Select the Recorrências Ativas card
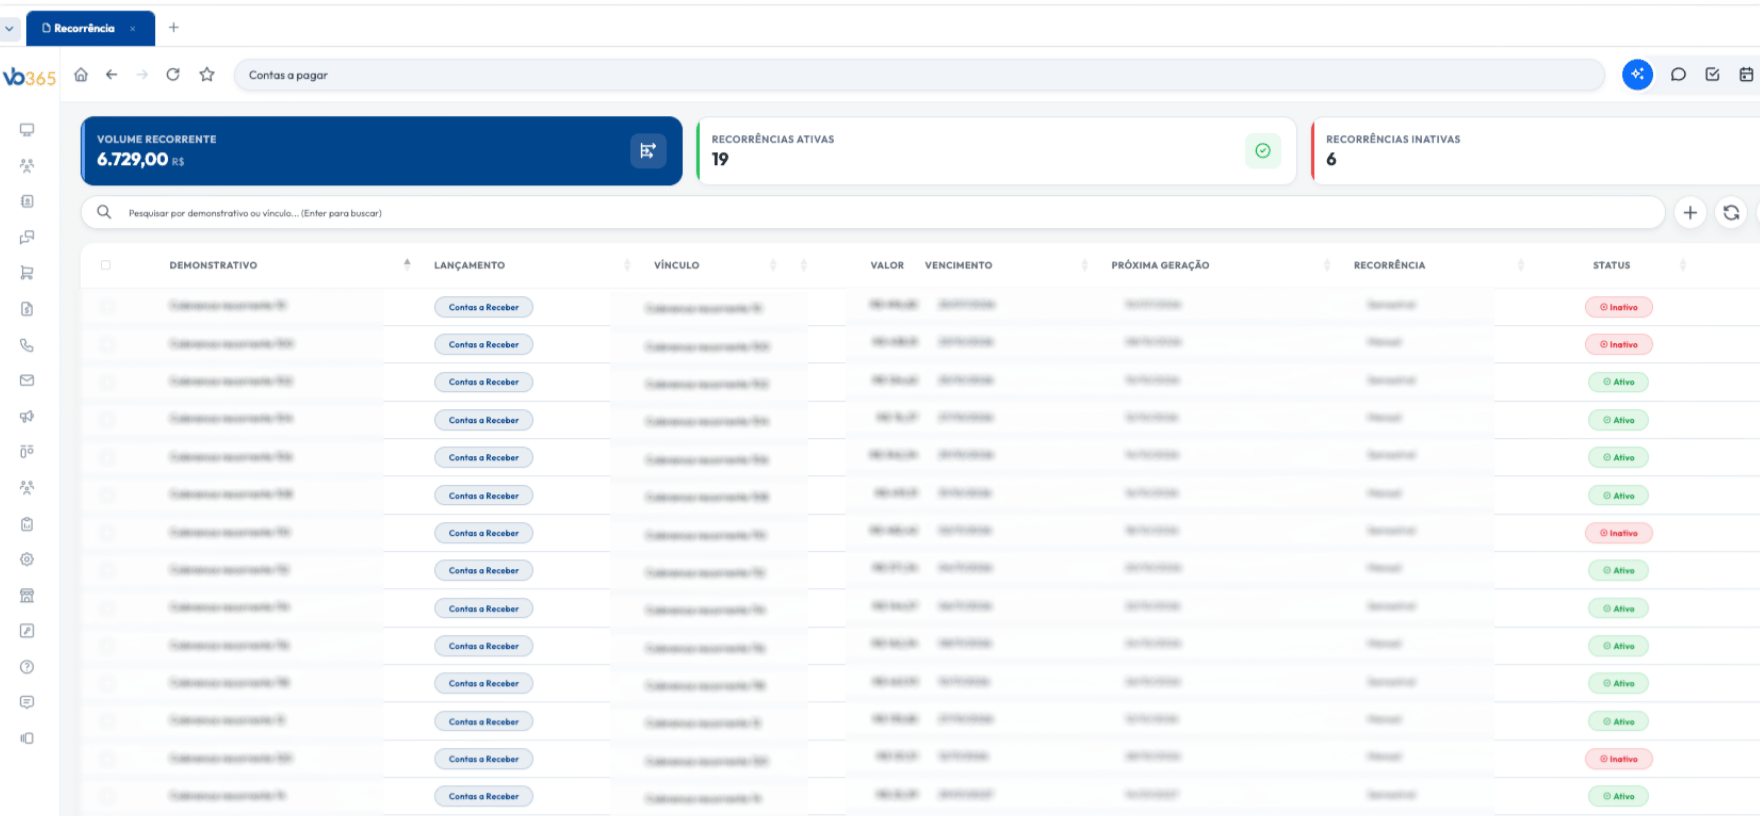Viewport: 1760px width, 816px height. (x=996, y=151)
